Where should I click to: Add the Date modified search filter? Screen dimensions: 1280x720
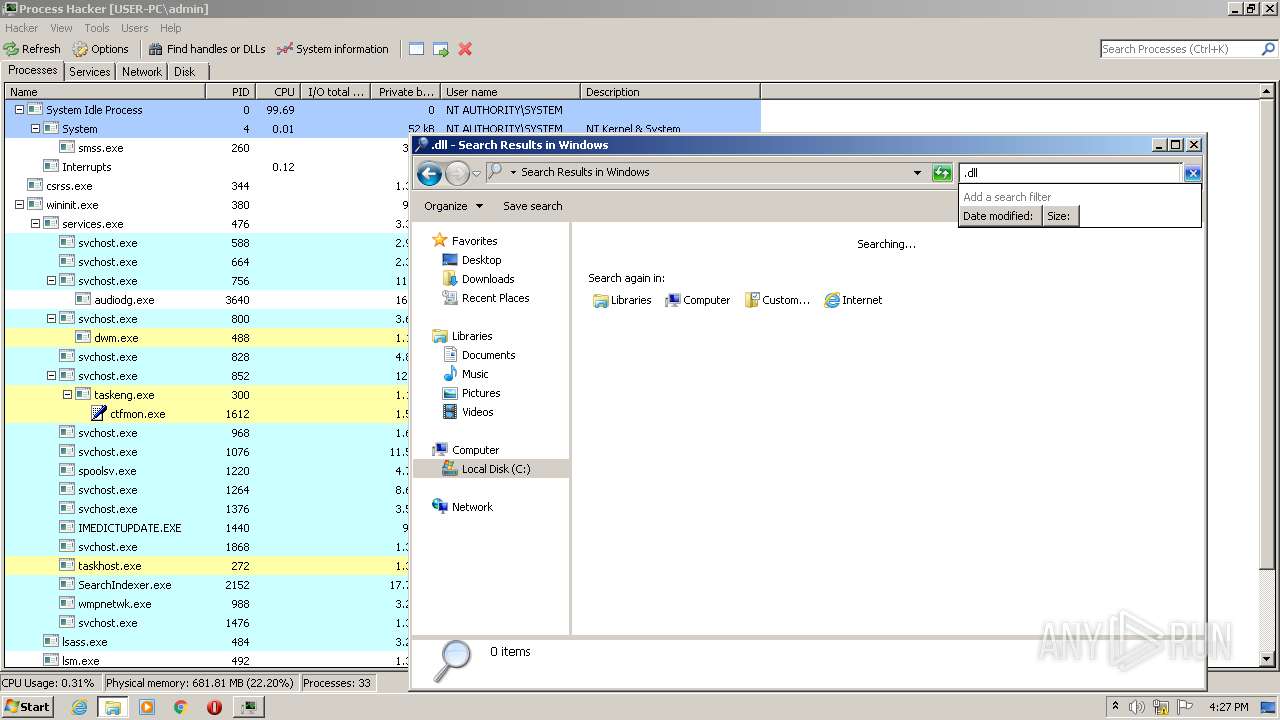click(998, 216)
